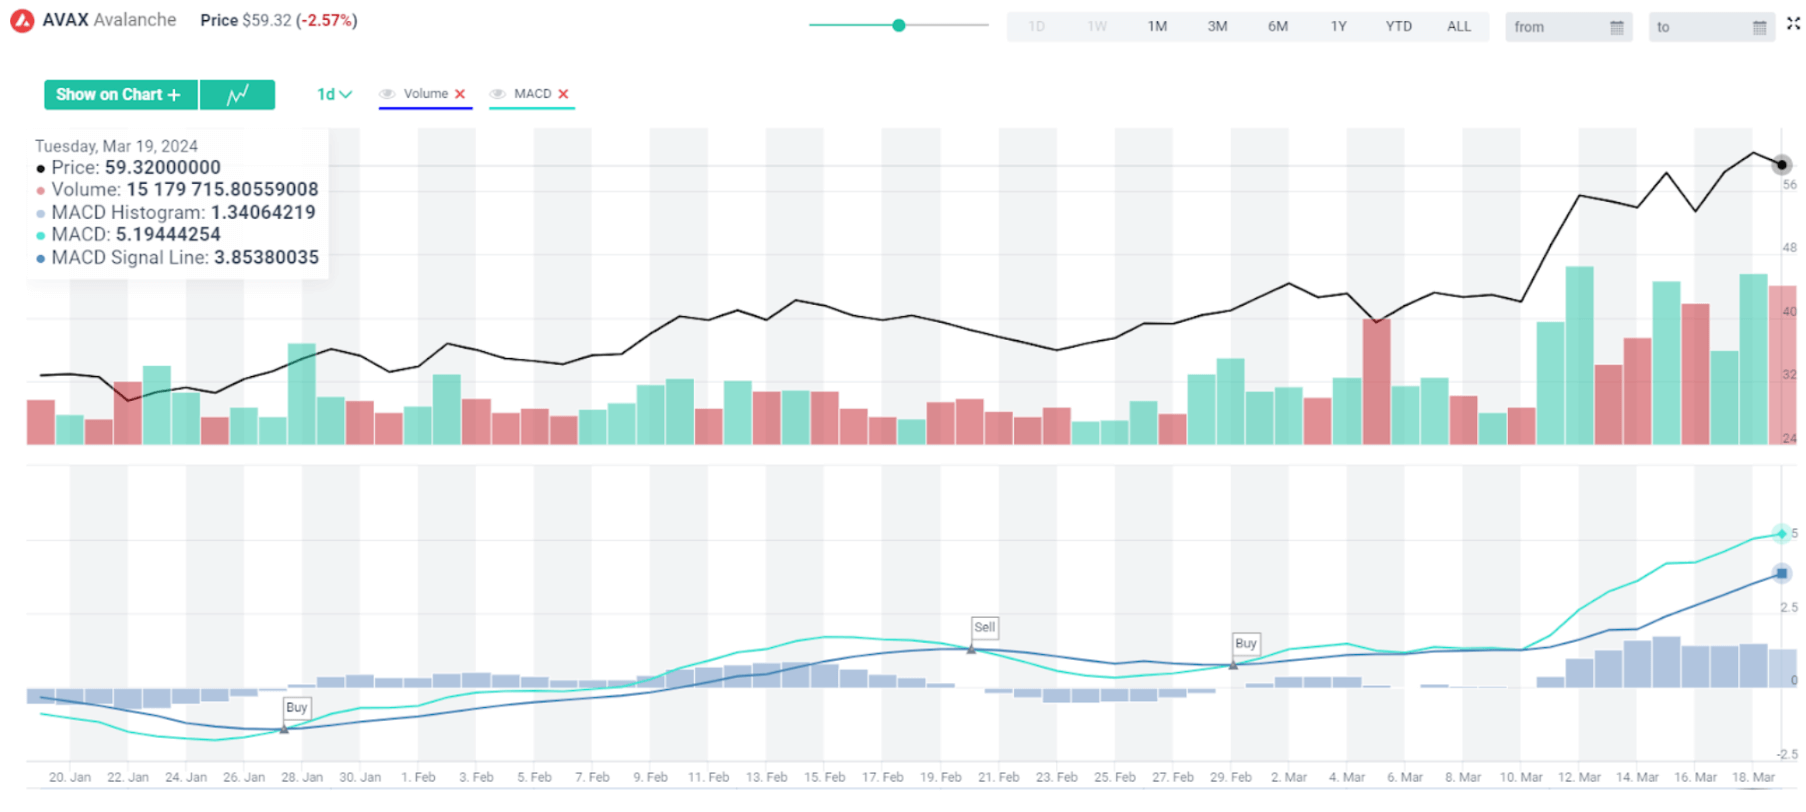
Task: Toggle fullscreen chart expand icon
Action: click(x=1793, y=24)
